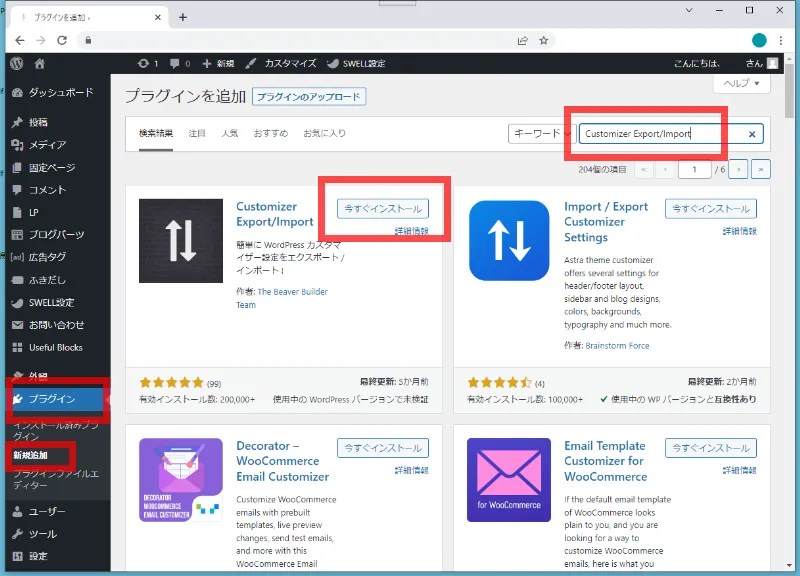
Task: Click the blue arrows plugin thumbnail
Action: coord(509,241)
